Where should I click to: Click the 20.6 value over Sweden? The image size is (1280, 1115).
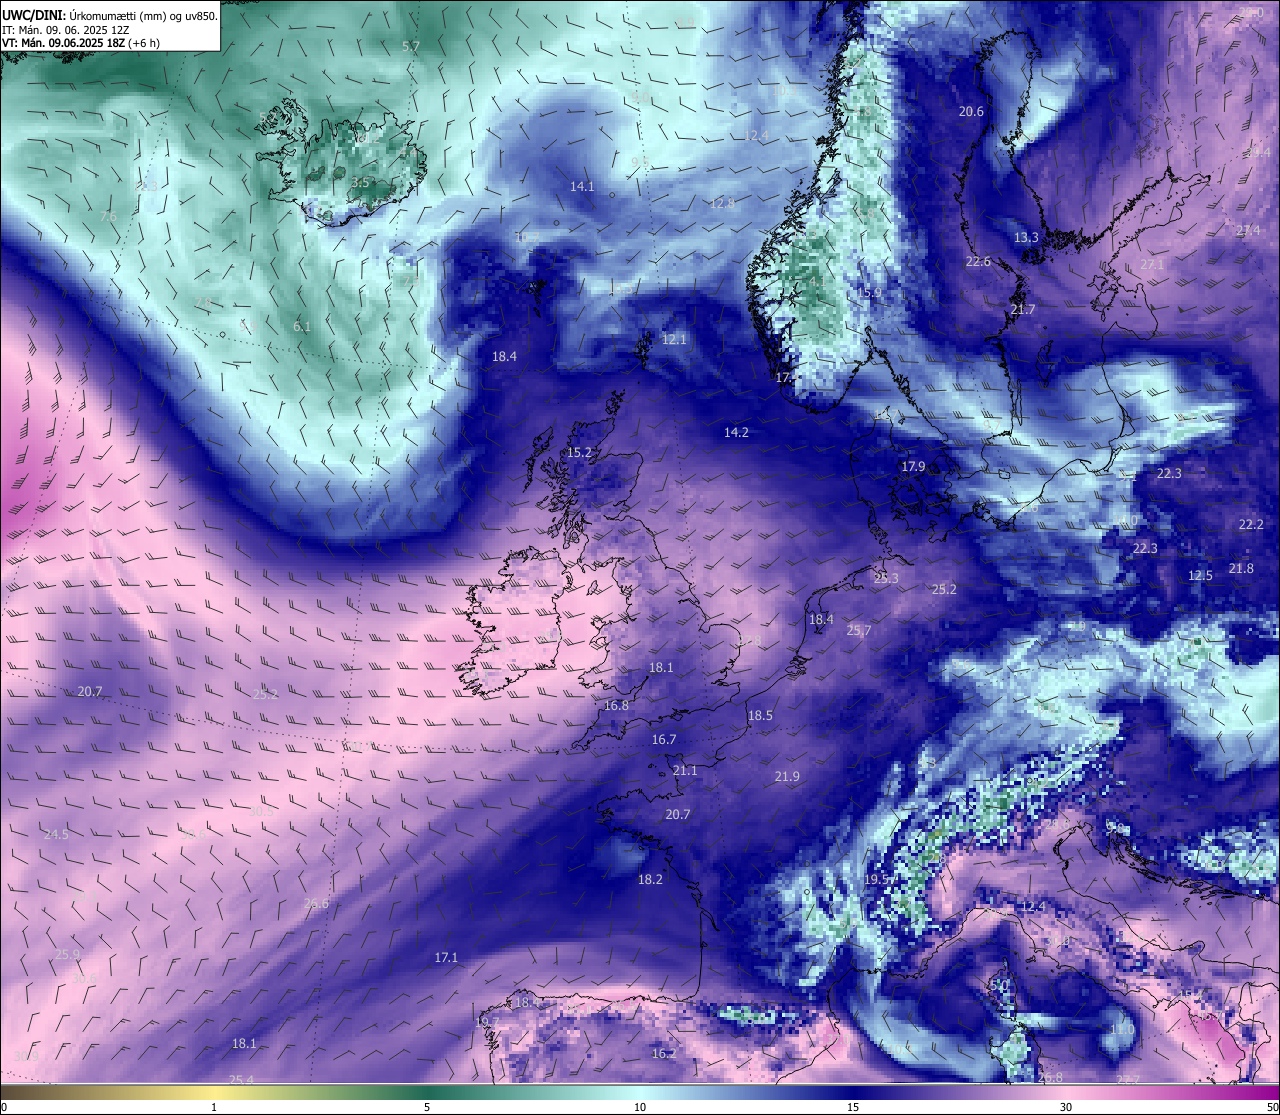click(971, 111)
